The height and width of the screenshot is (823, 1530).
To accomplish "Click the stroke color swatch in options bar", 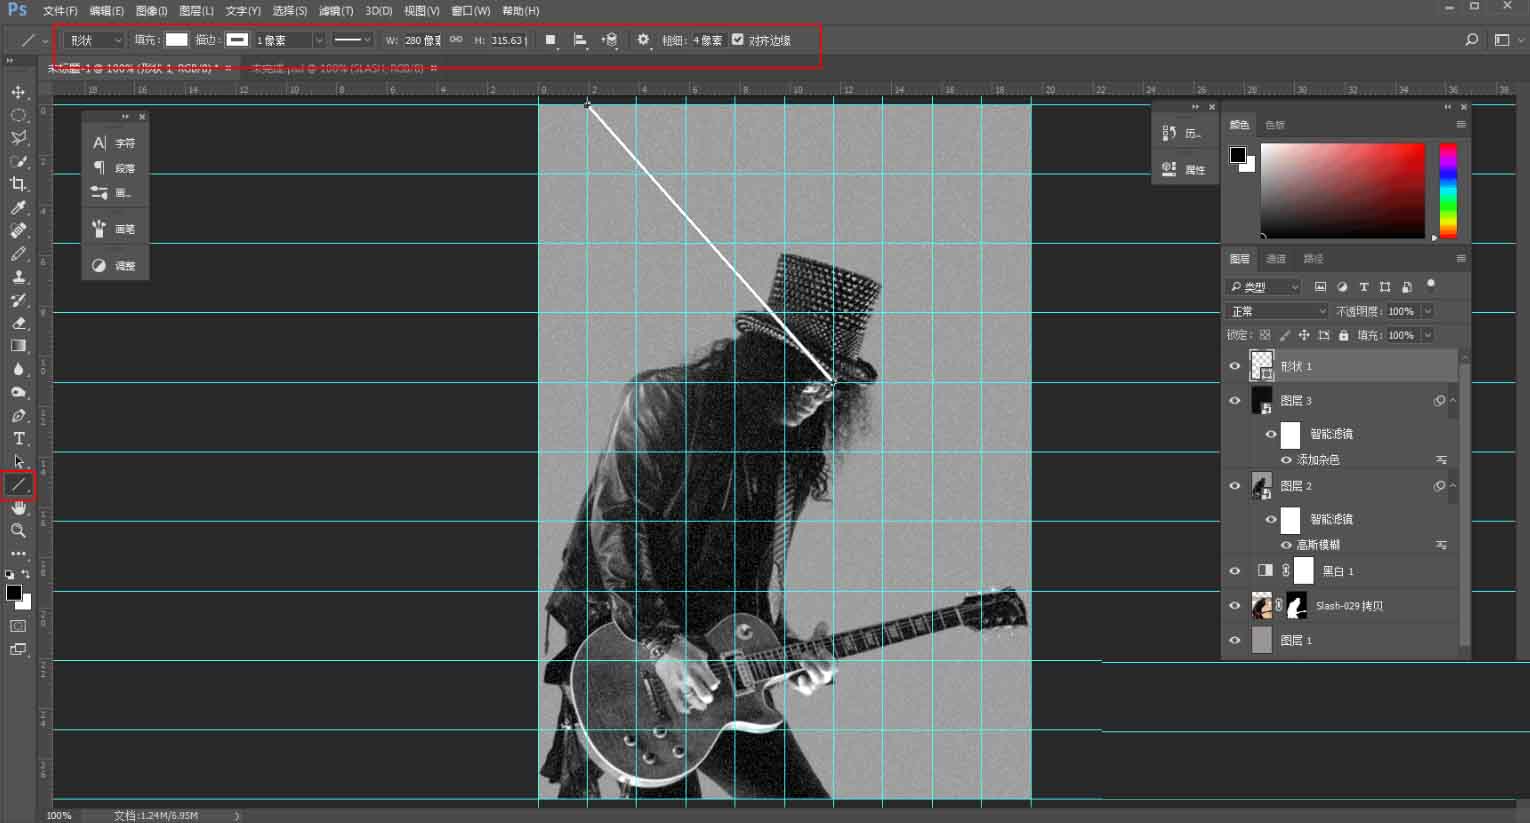I will [x=237, y=40].
